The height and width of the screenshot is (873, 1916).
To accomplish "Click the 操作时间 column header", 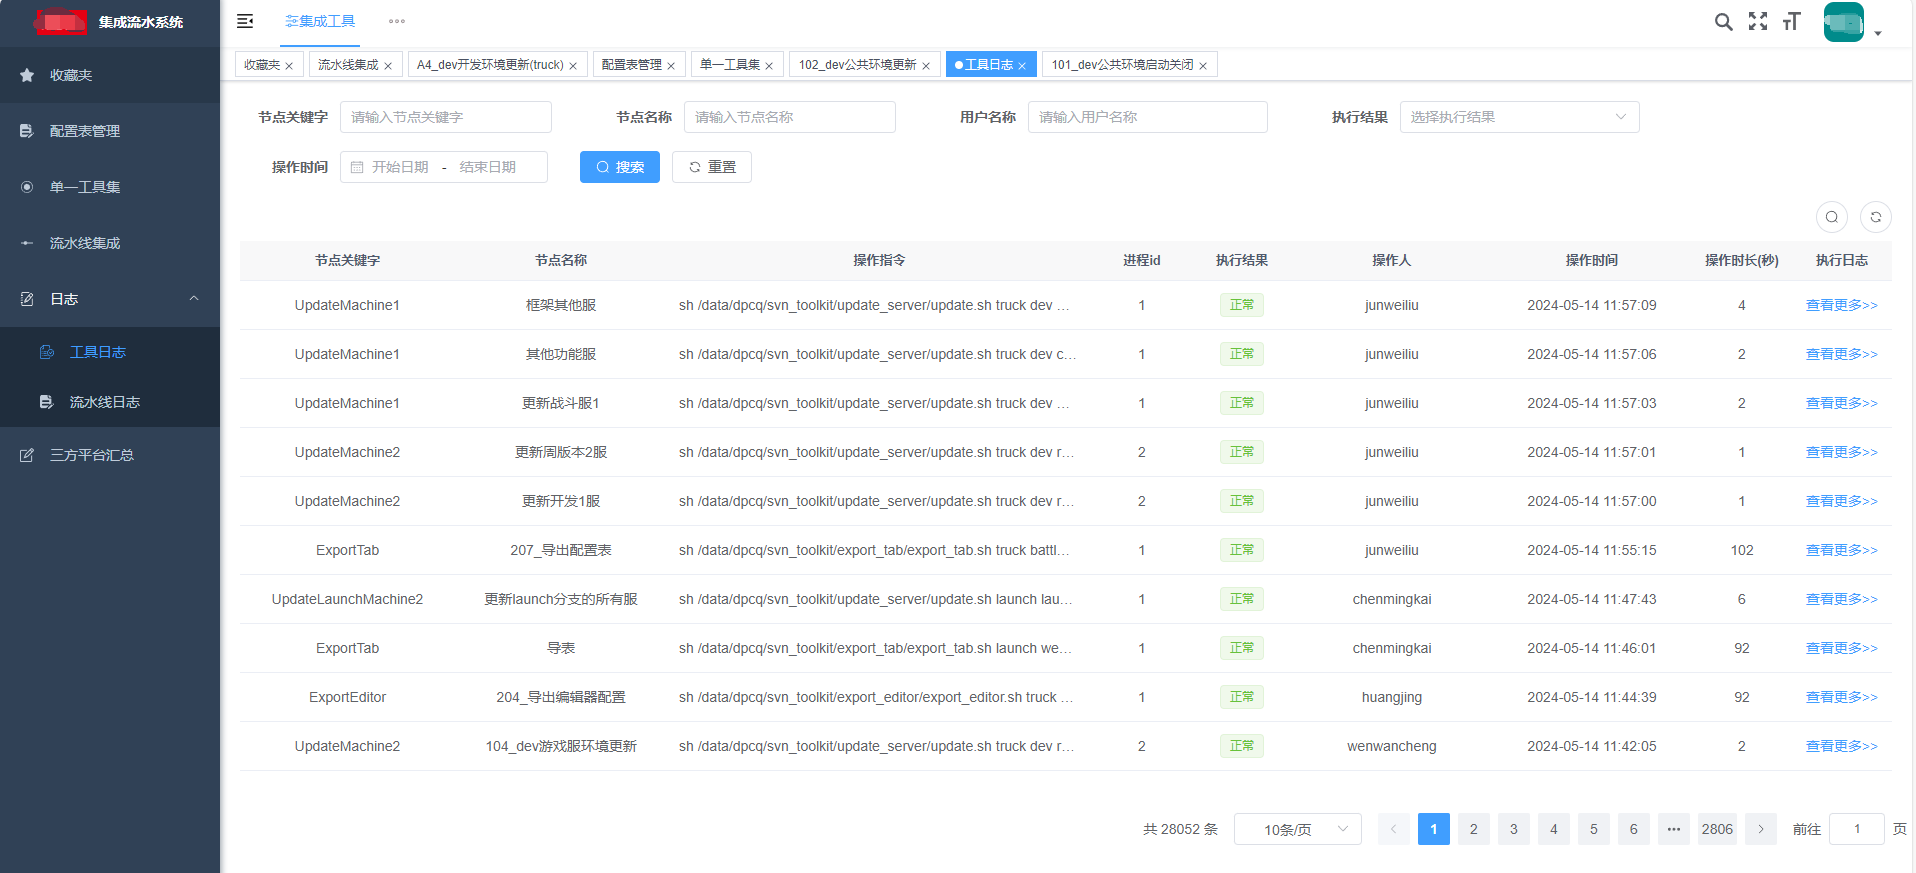I will point(1591,260).
